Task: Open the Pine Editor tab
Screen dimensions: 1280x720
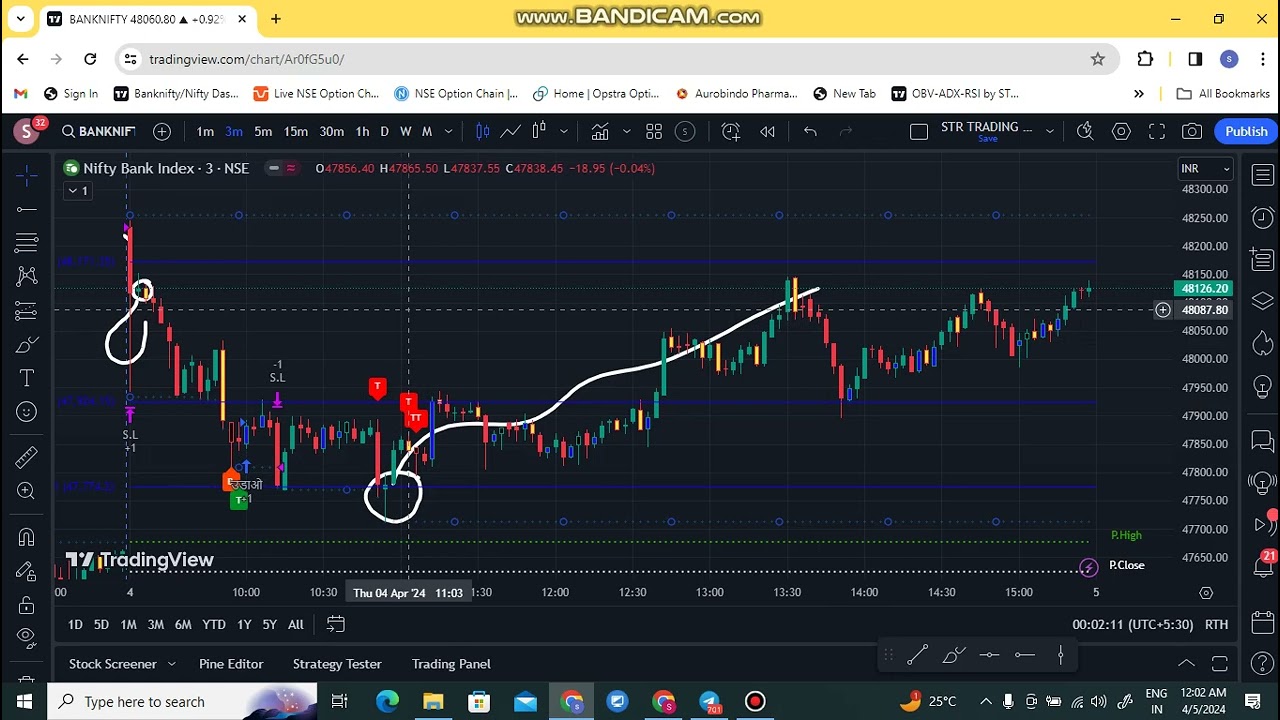Action: point(231,664)
